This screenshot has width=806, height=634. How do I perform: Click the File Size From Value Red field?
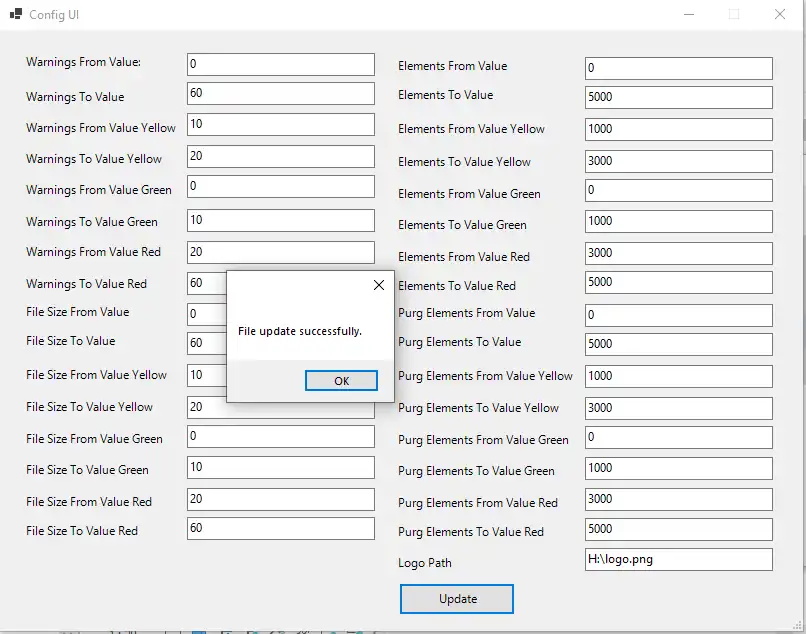coord(281,499)
